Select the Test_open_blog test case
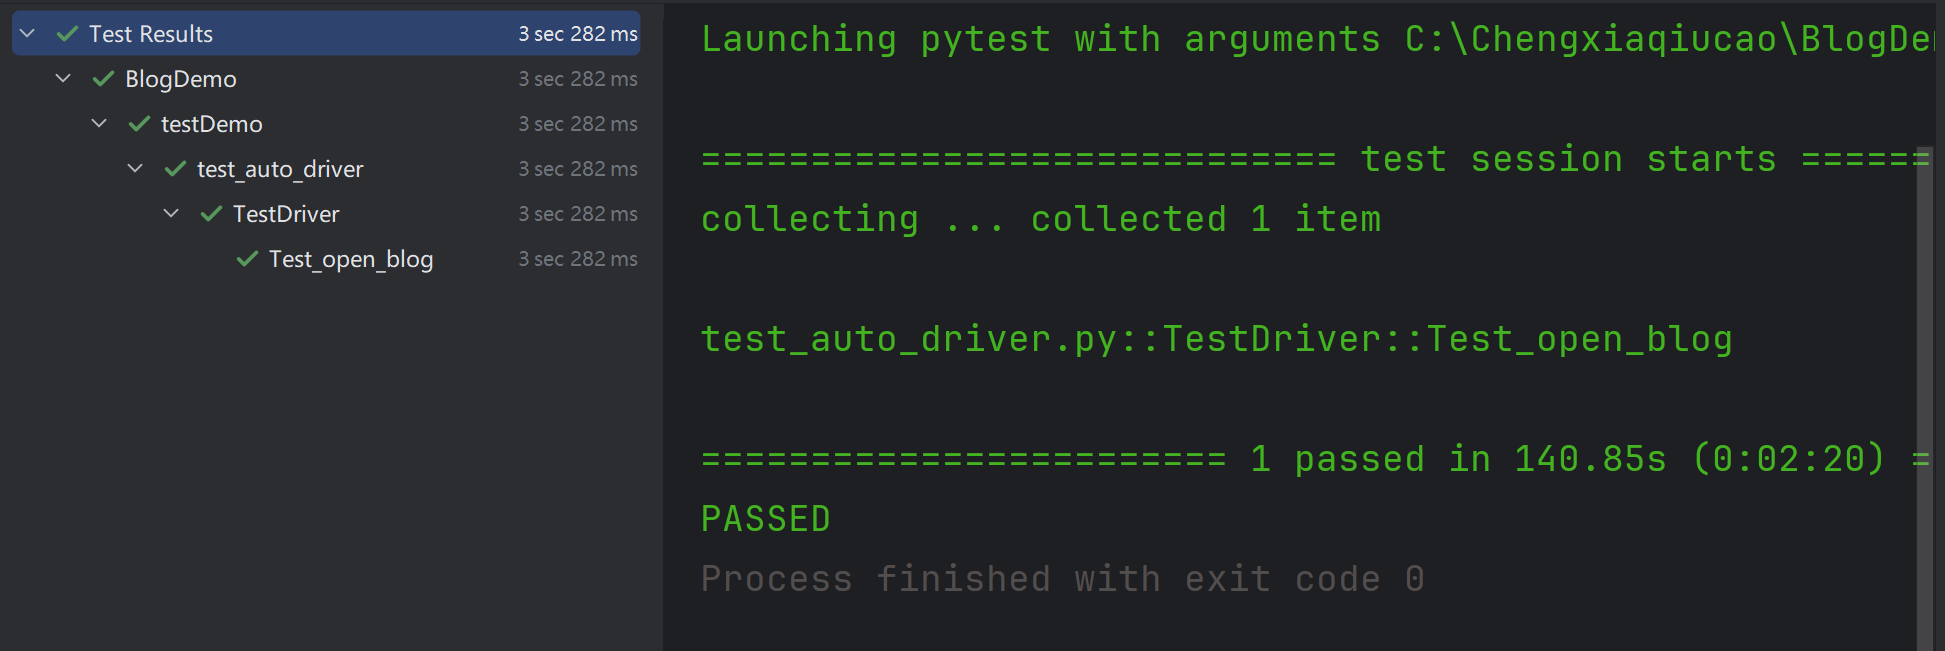The width and height of the screenshot is (1945, 651). [x=351, y=260]
